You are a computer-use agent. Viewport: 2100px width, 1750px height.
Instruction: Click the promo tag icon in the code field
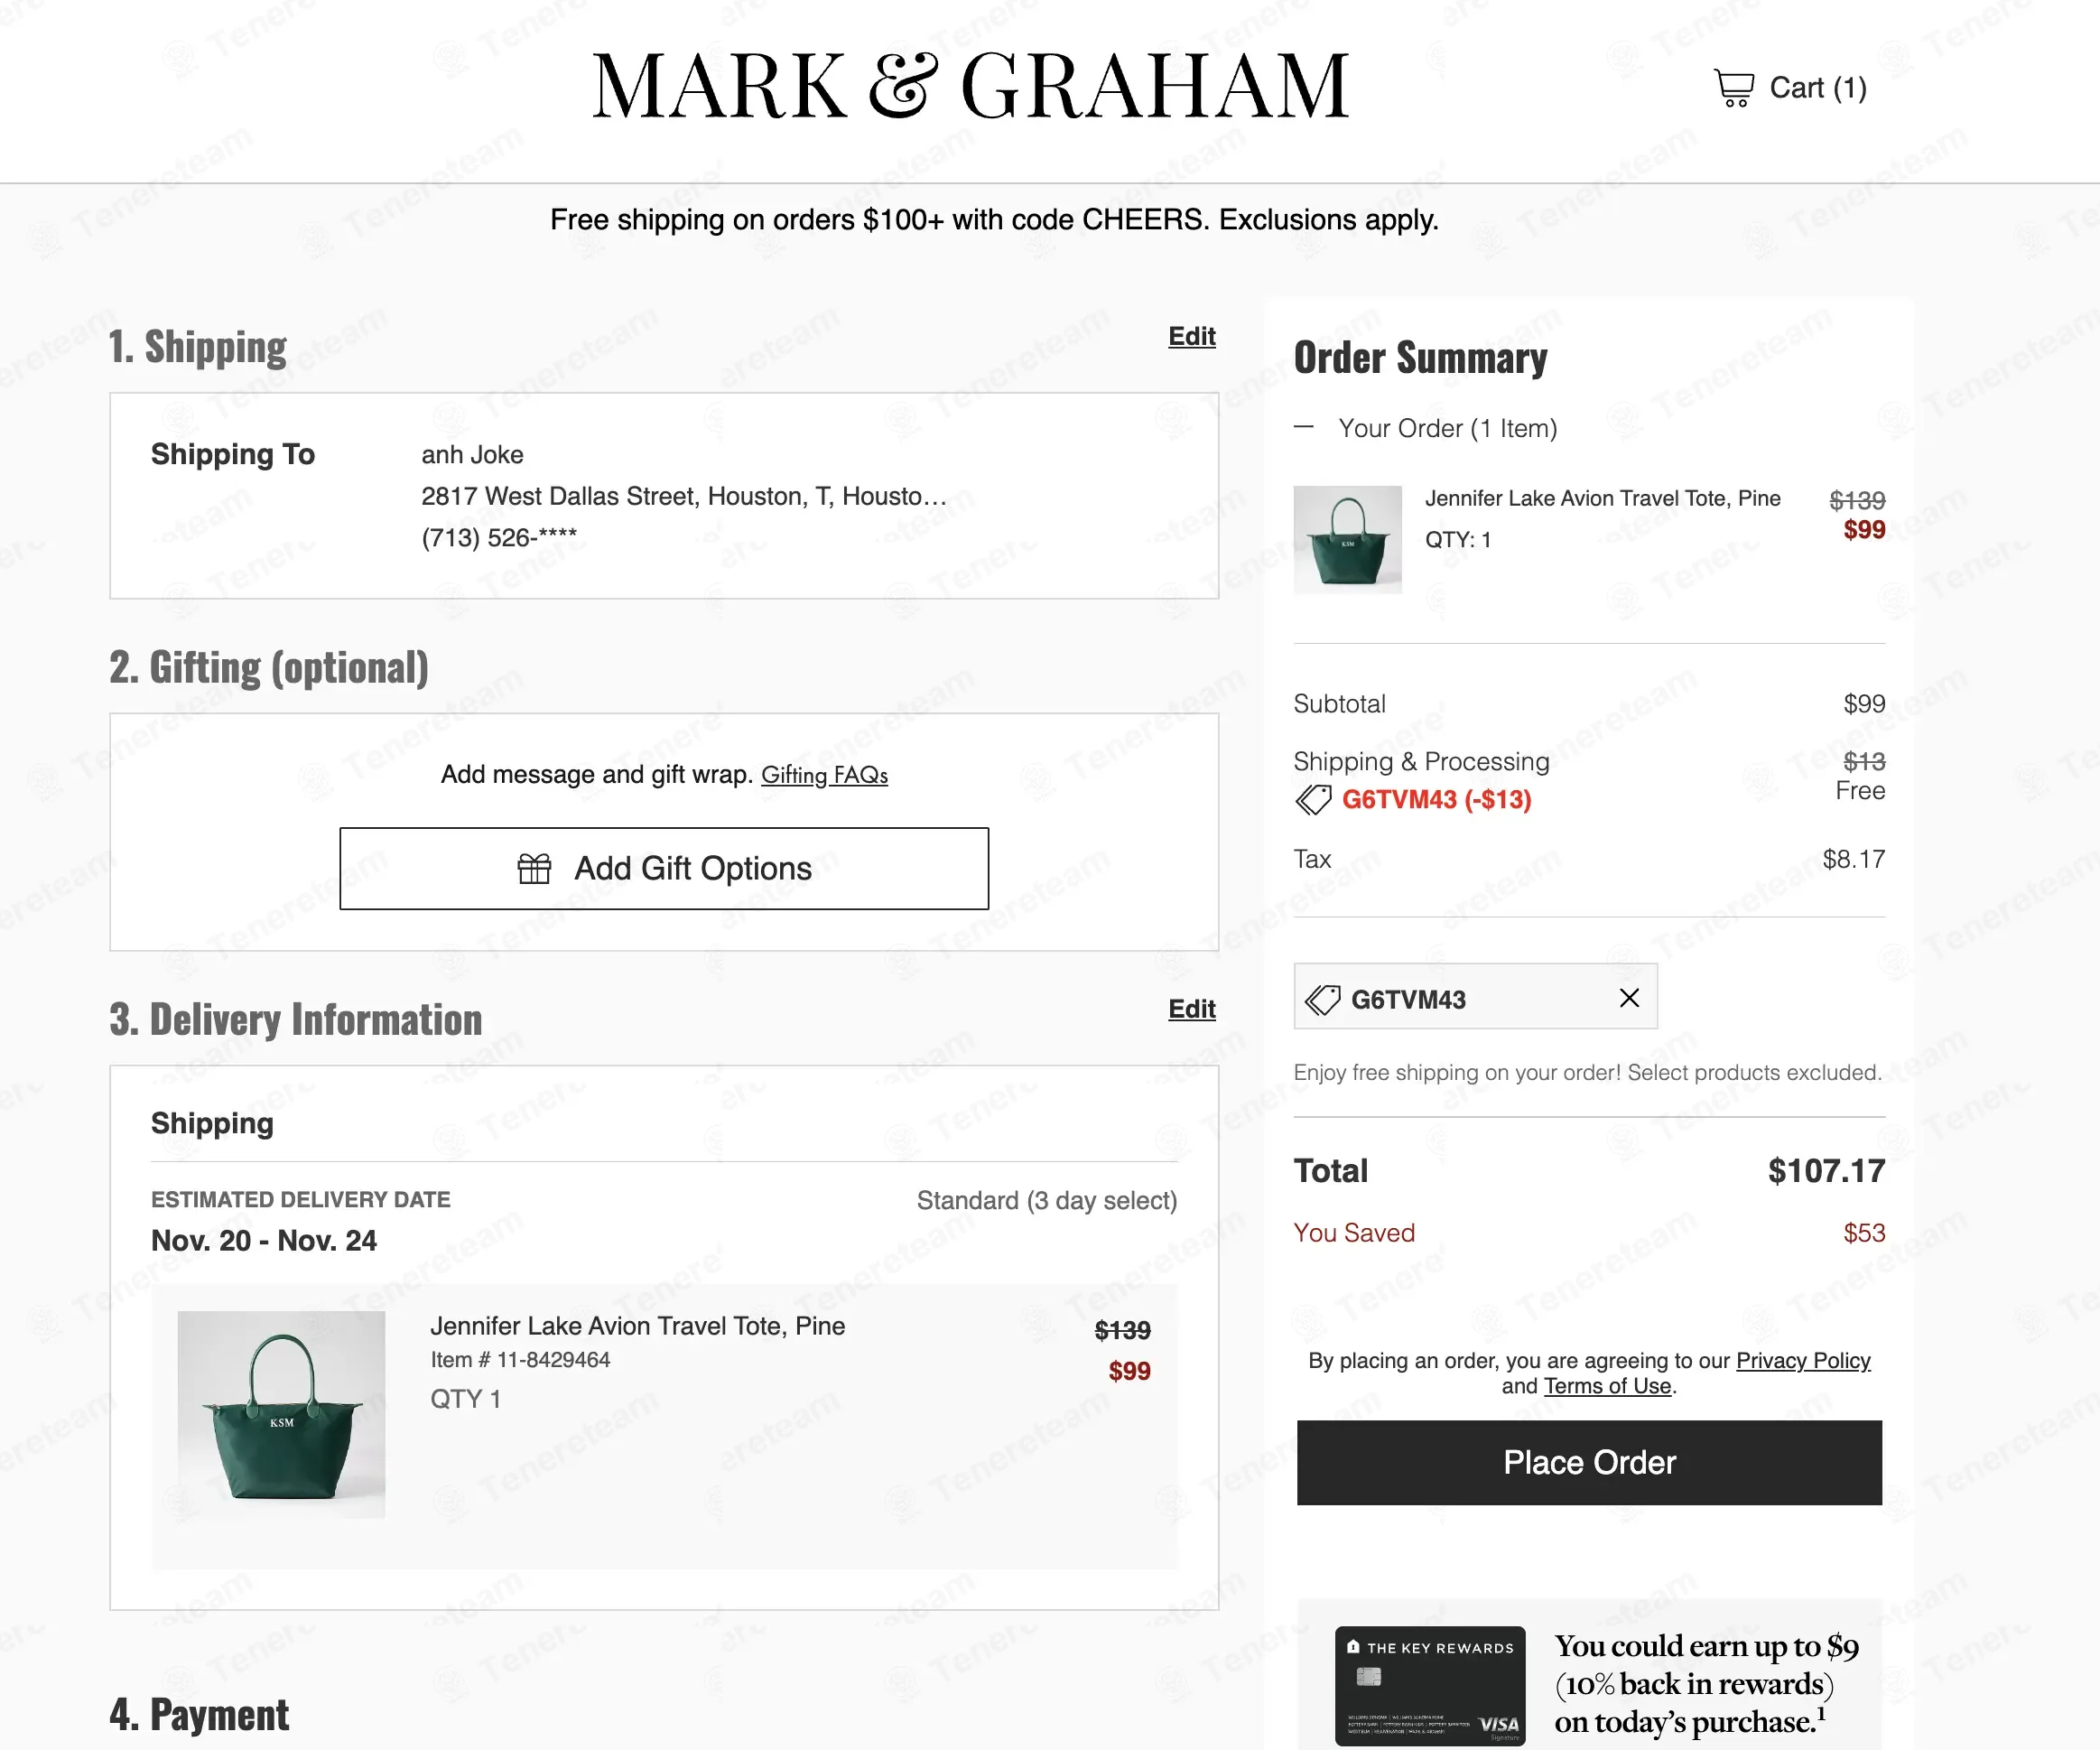pyautogui.click(x=1322, y=999)
